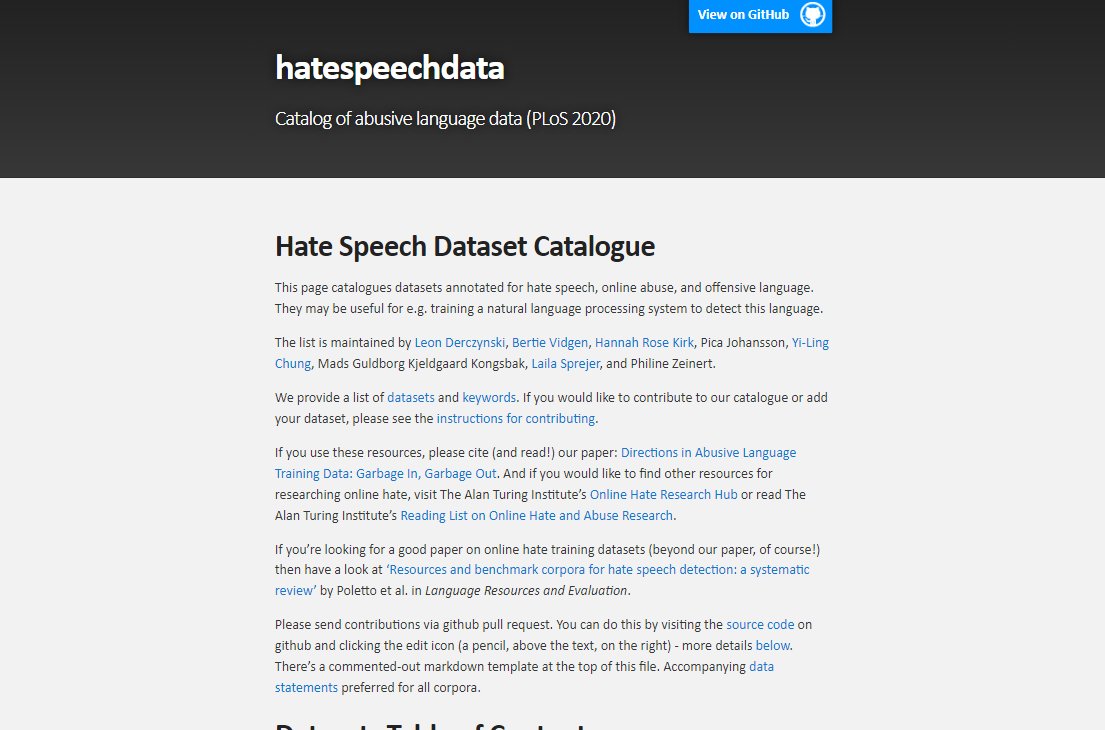Open Laila Sprejer's link

pyautogui.click(x=564, y=363)
